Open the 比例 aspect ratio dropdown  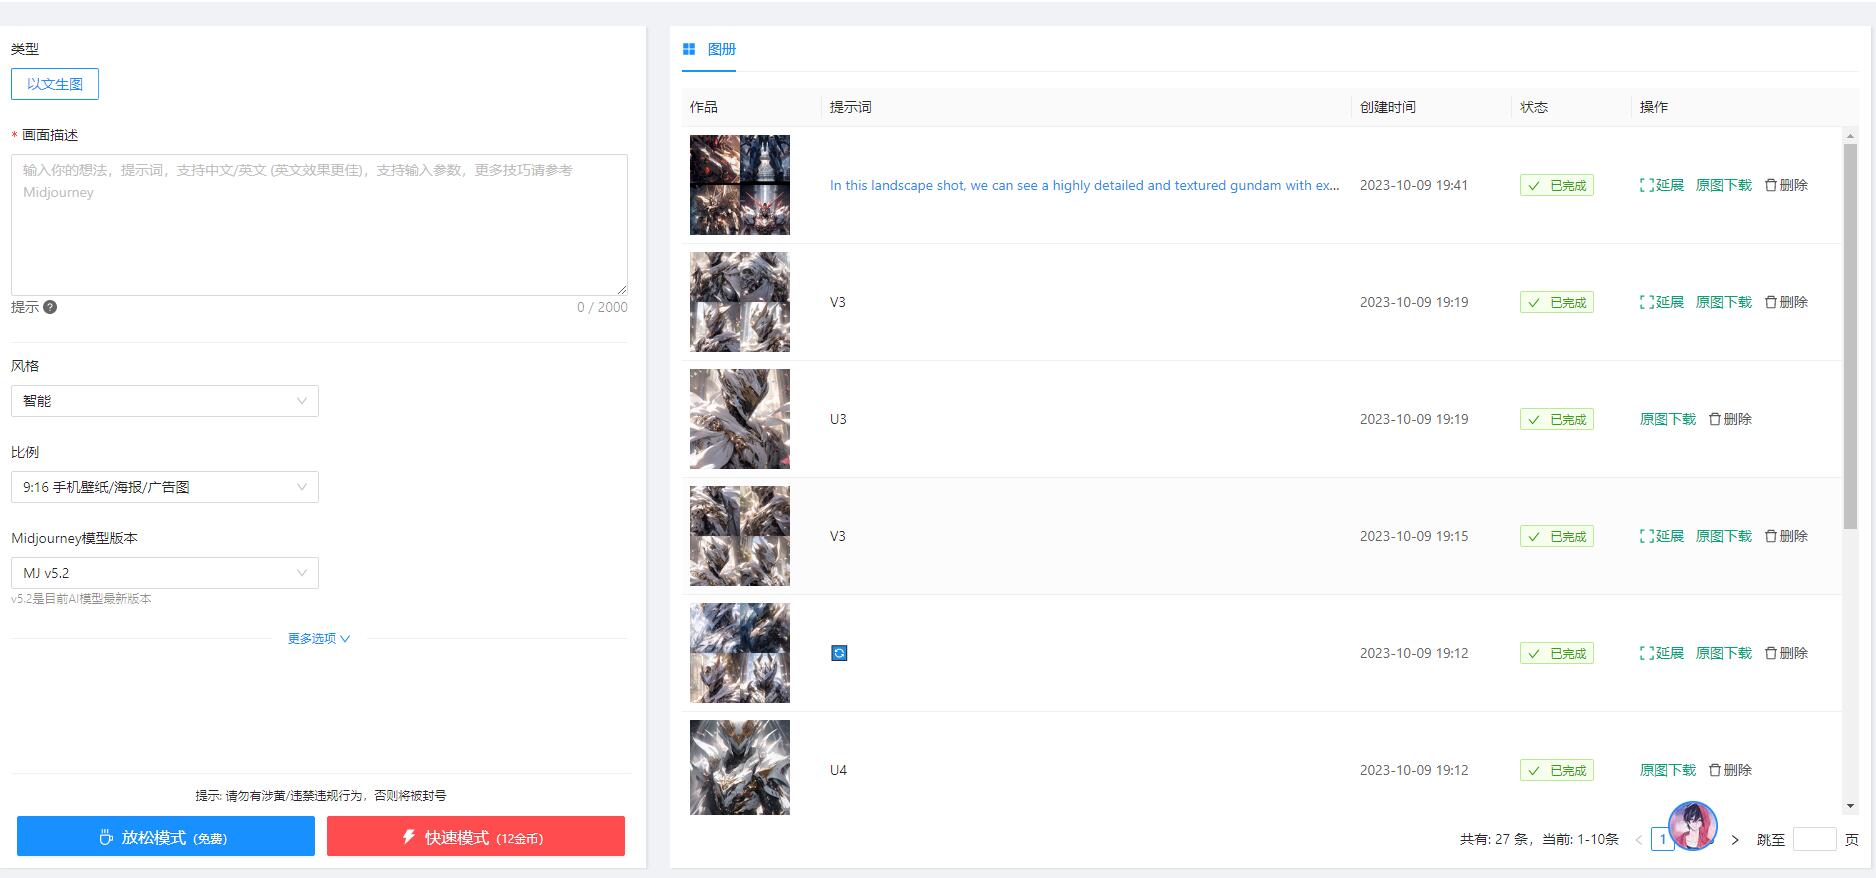[x=165, y=487]
